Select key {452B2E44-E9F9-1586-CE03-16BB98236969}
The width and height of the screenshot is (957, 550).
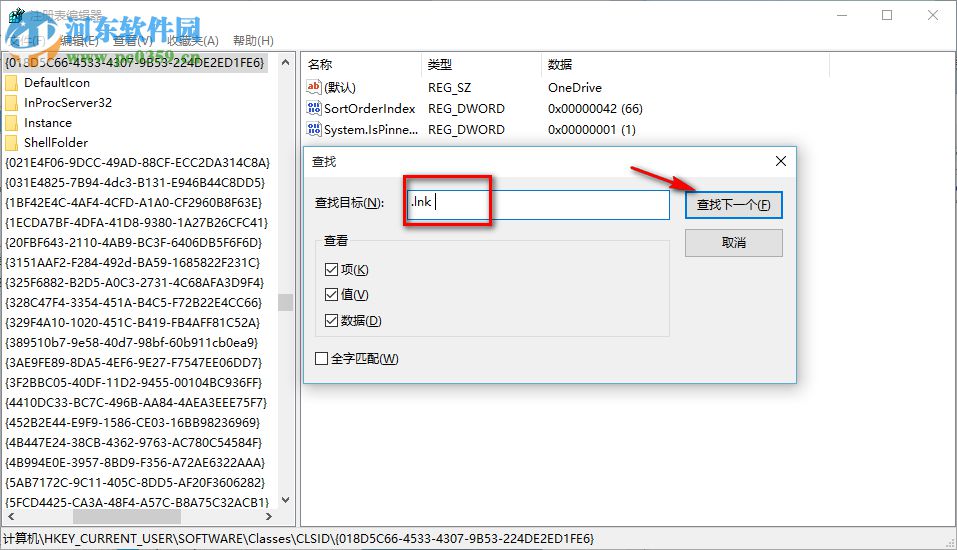(132, 423)
